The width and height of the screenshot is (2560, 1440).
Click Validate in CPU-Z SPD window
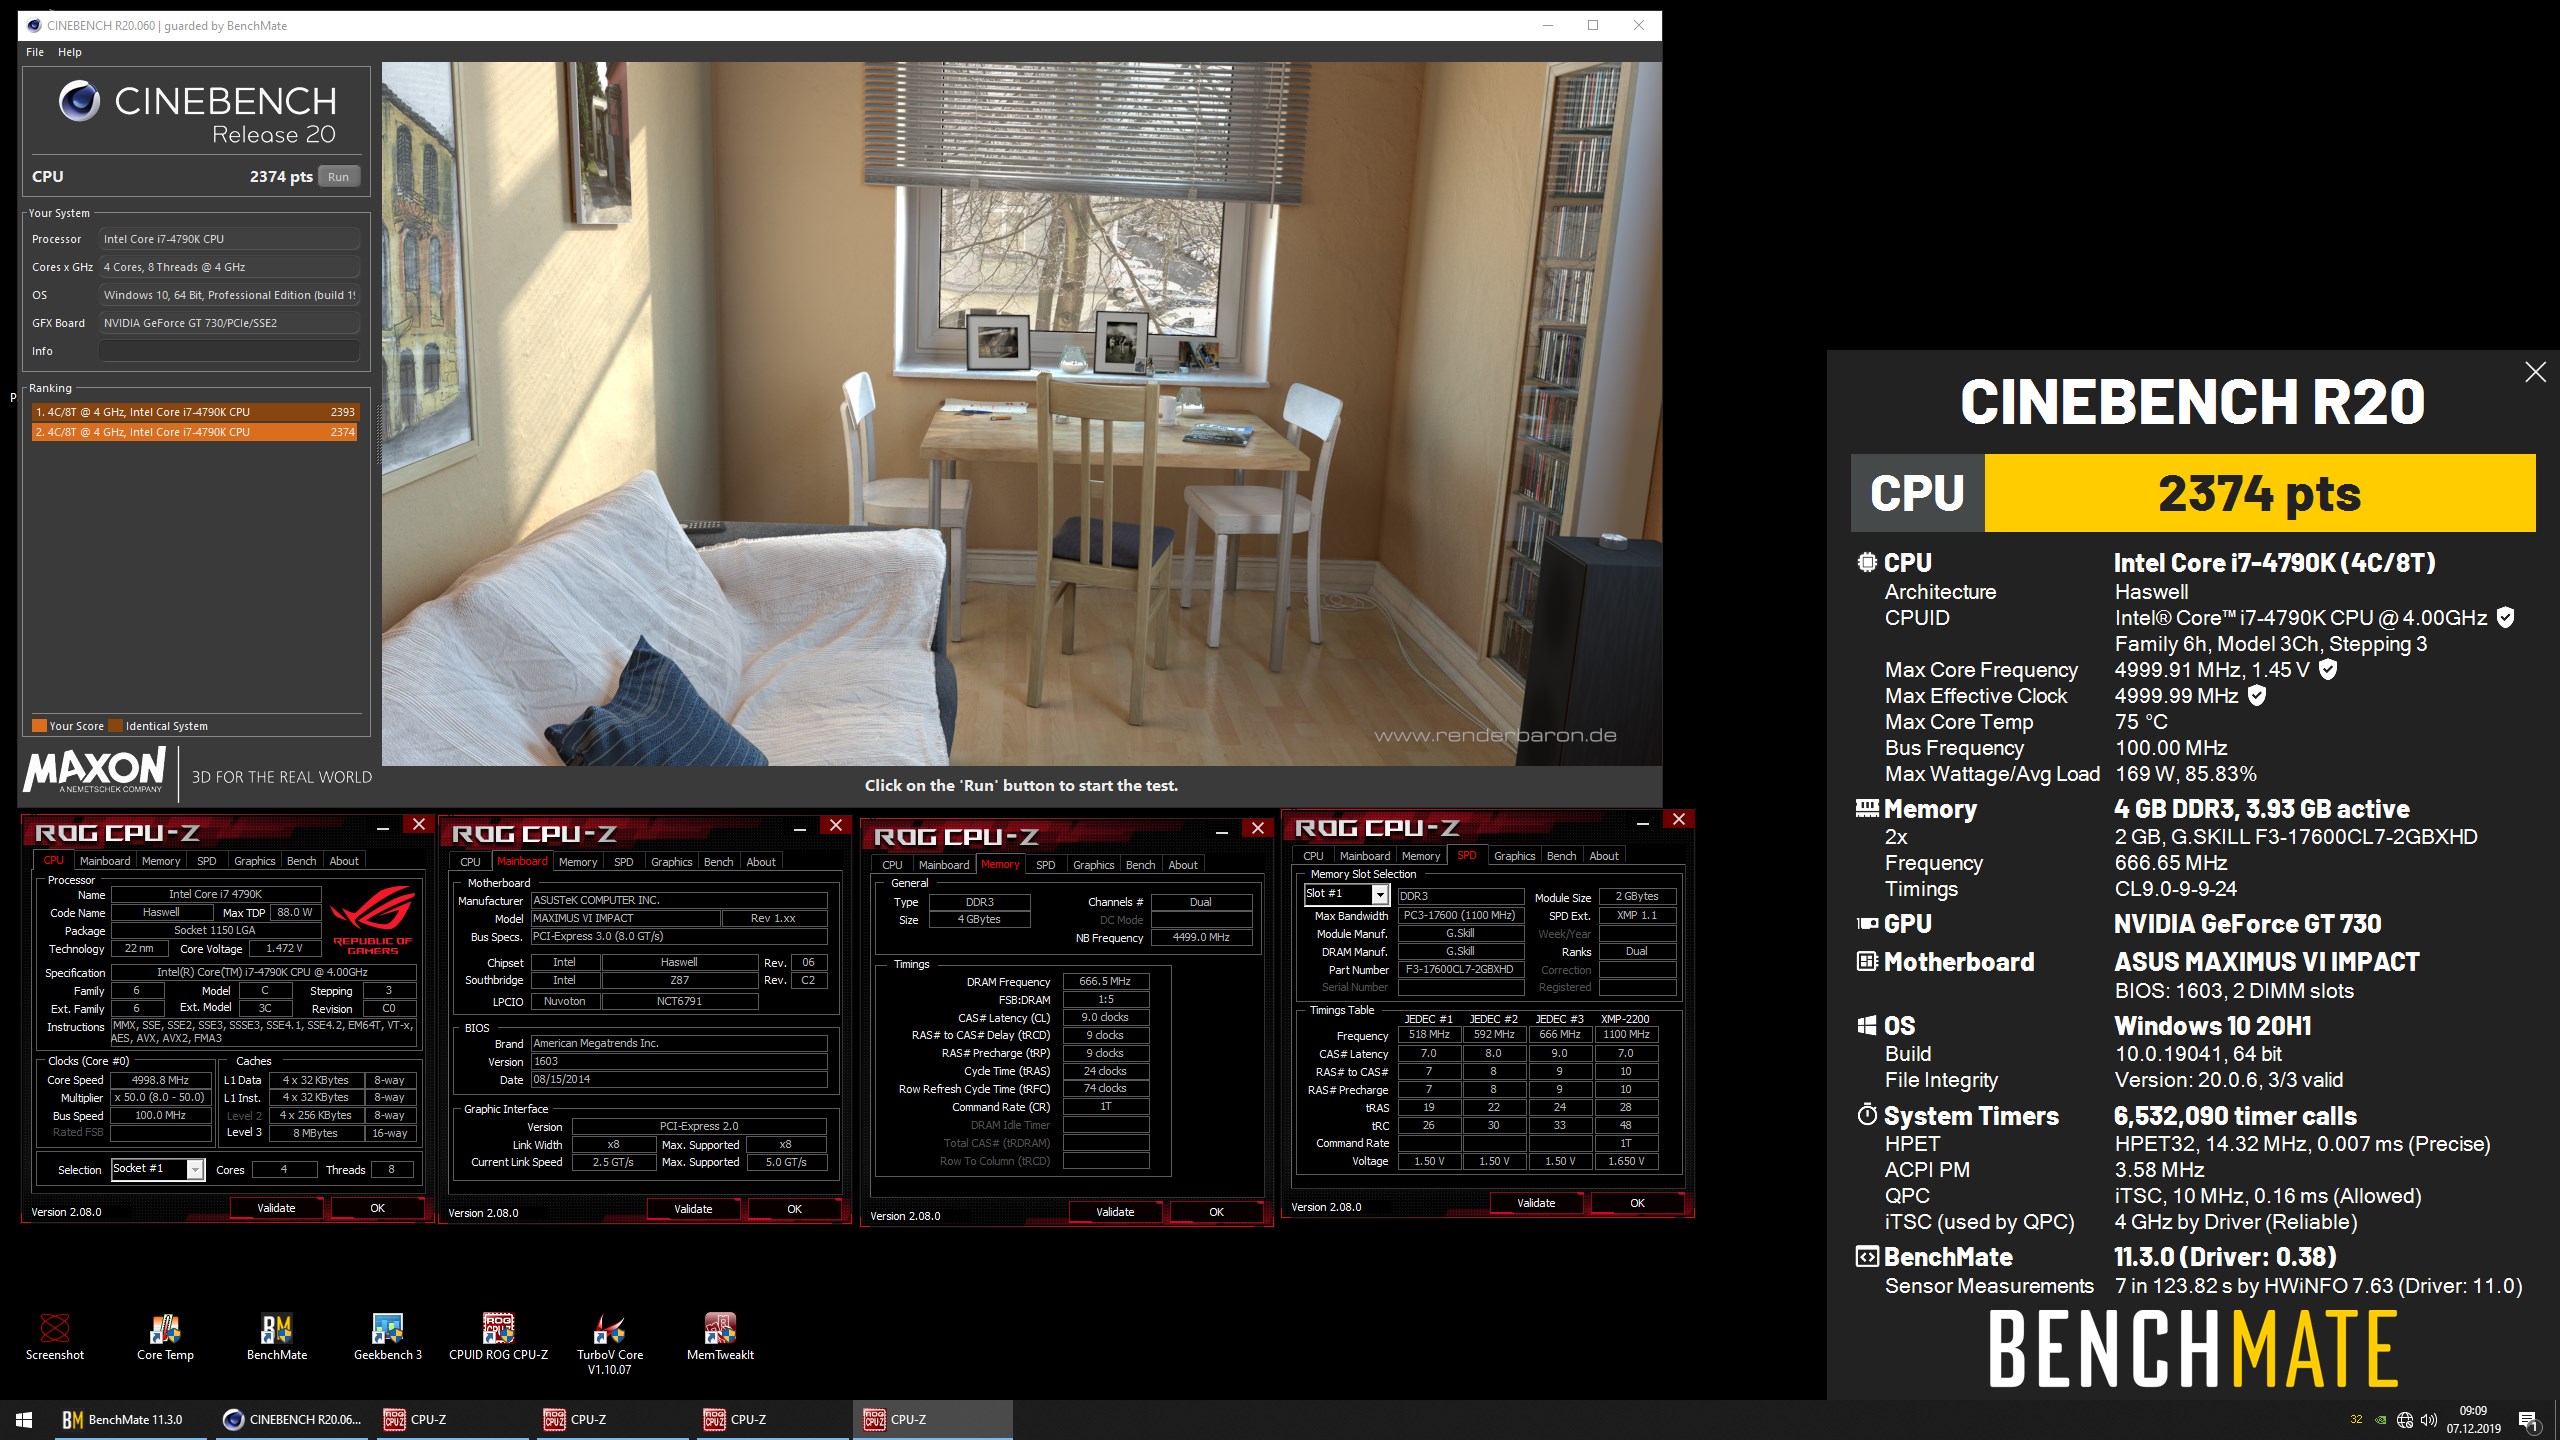(x=1536, y=1203)
